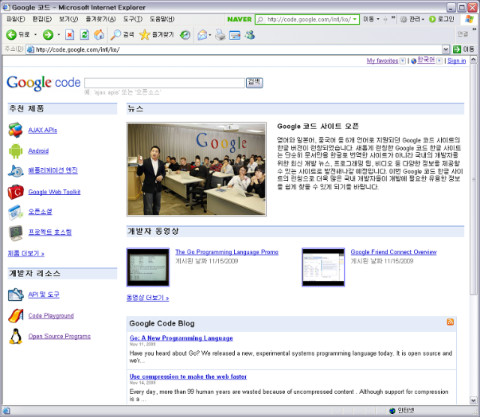Open the Favorites (즐겨찾기) menu
Viewport: 480px width, 417px height.
101,19
